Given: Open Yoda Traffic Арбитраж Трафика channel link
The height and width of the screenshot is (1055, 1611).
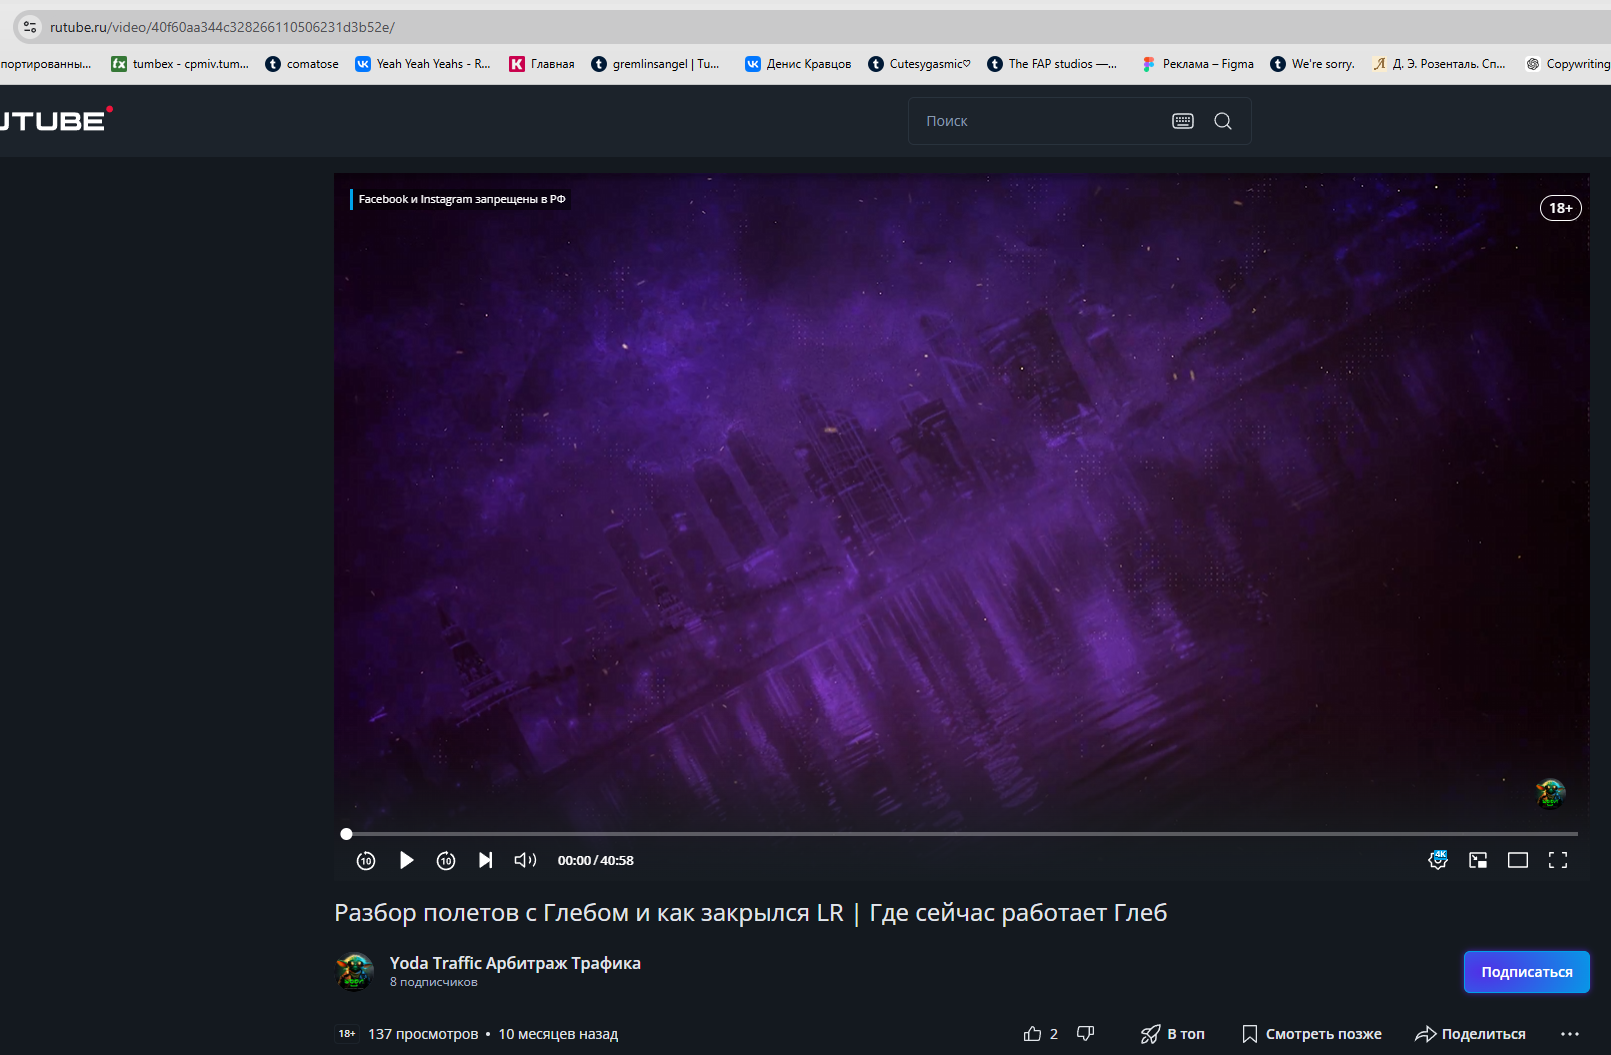Looking at the screenshot, I should tap(515, 963).
